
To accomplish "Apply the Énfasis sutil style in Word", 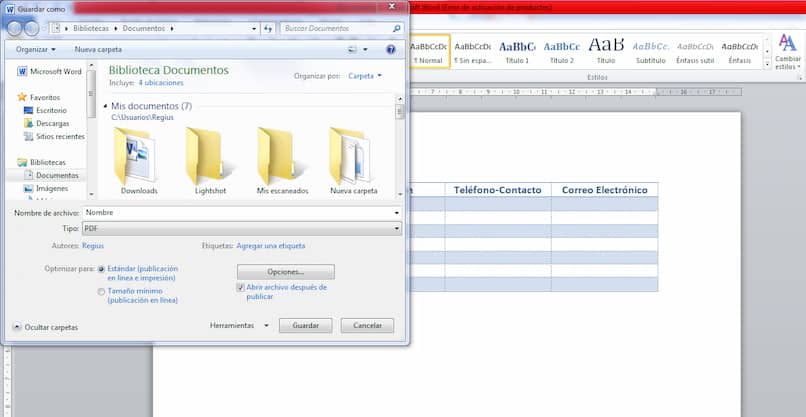I will [695, 51].
